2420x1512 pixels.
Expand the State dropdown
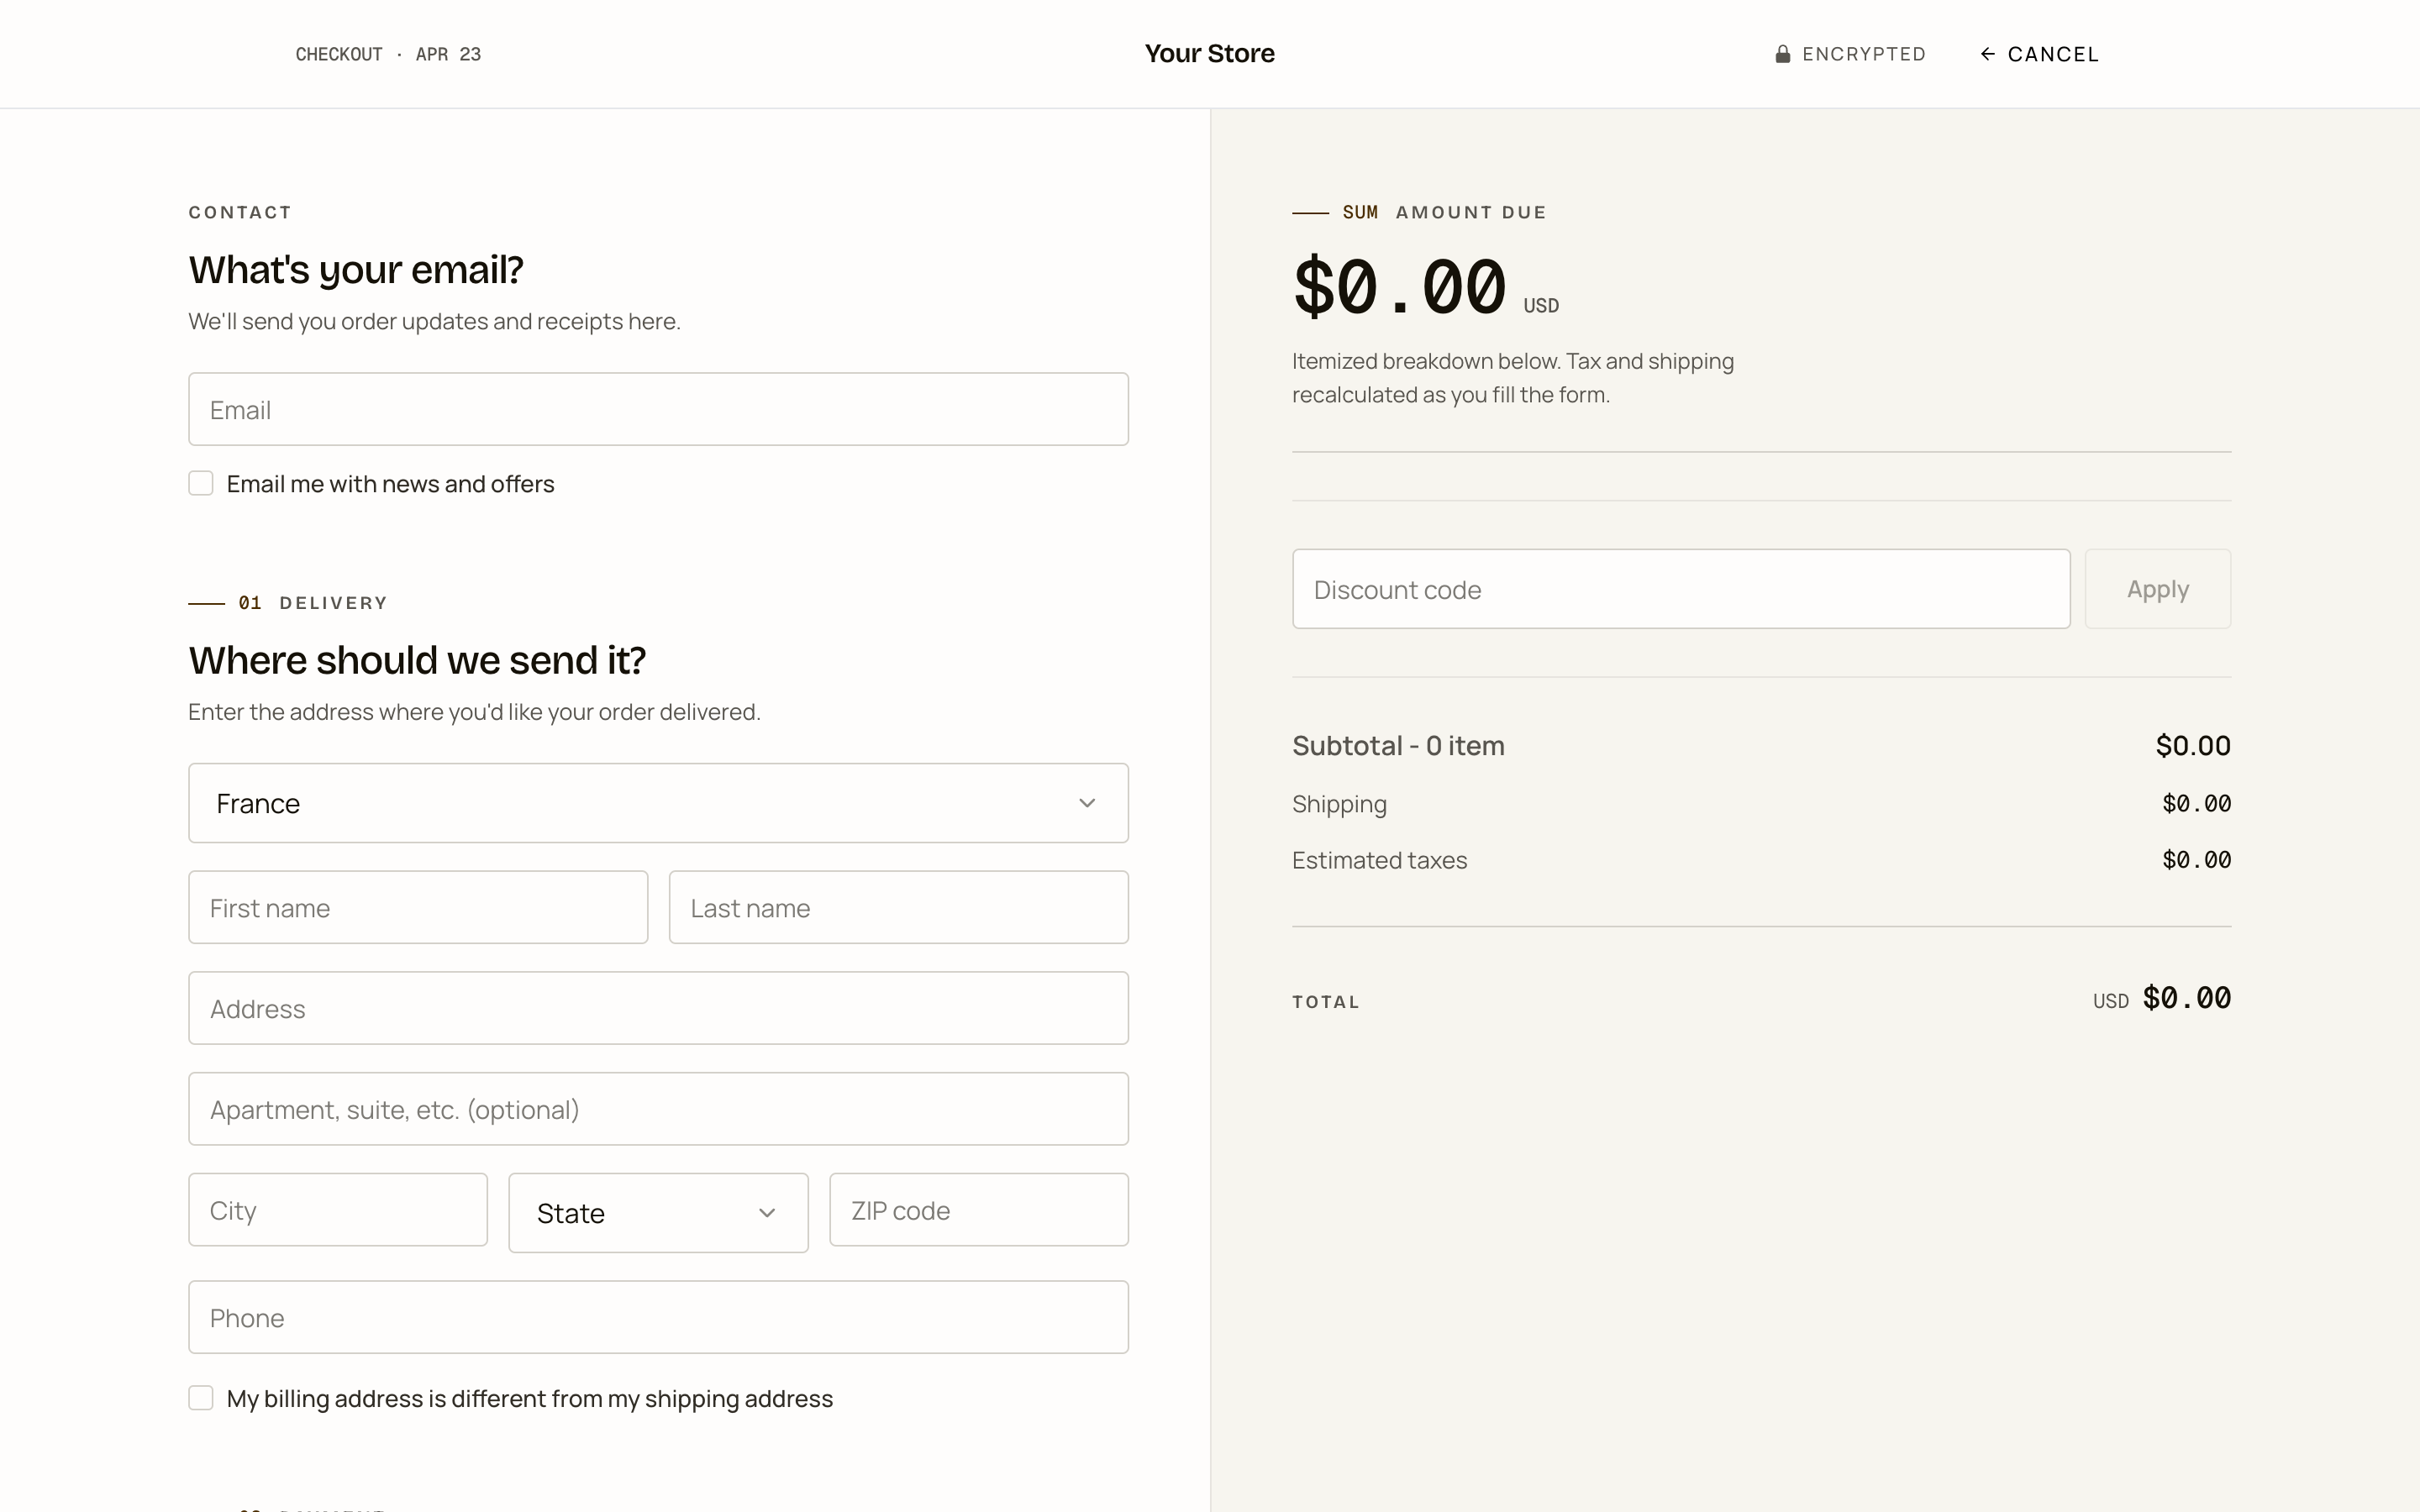pyautogui.click(x=640, y=1213)
